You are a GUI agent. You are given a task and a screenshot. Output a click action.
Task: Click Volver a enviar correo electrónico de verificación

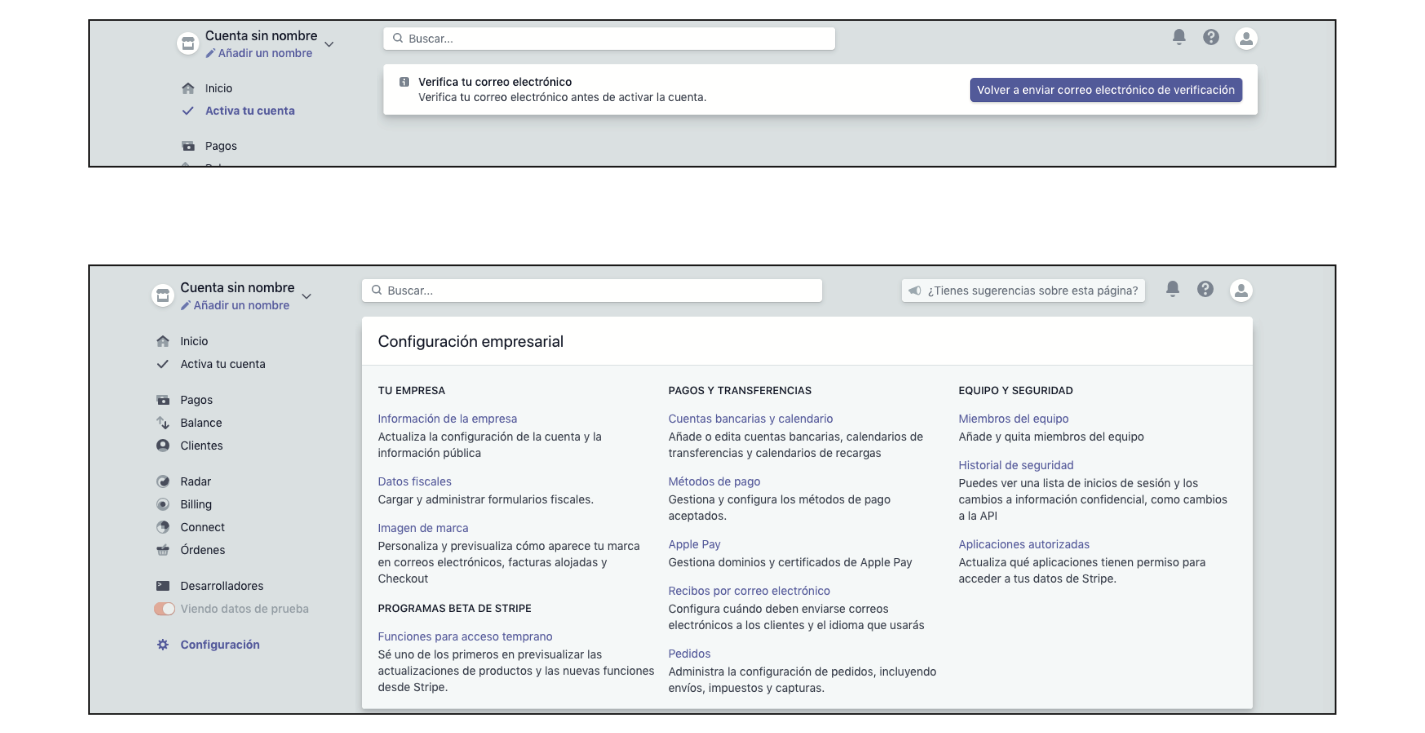click(1106, 90)
